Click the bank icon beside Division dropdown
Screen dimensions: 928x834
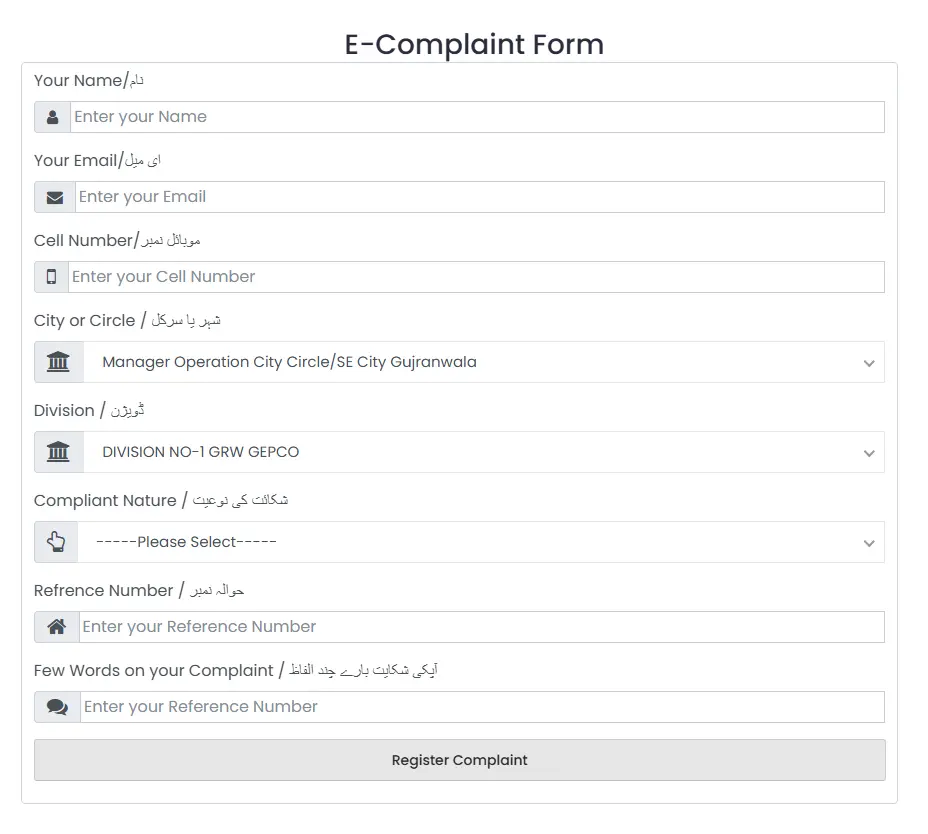pos(57,452)
